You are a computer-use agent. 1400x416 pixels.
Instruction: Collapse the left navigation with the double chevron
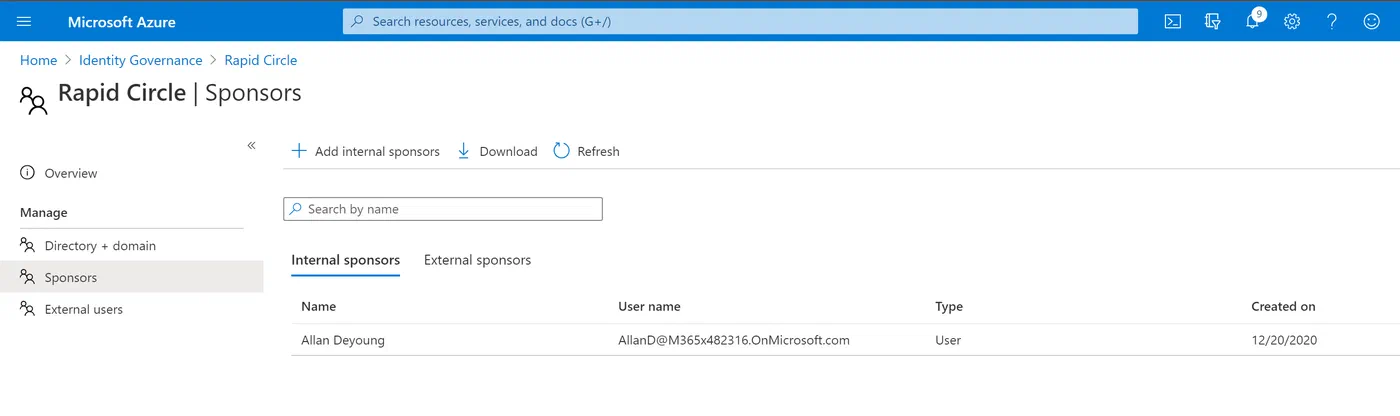pos(252,146)
